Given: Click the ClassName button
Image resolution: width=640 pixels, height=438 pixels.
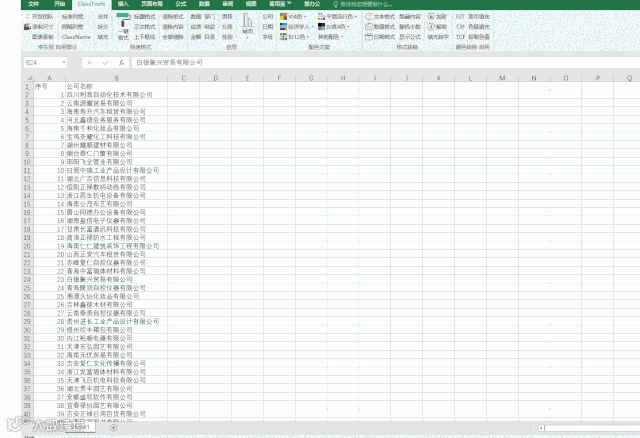Looking at the screenshot, I should point(76,37).
